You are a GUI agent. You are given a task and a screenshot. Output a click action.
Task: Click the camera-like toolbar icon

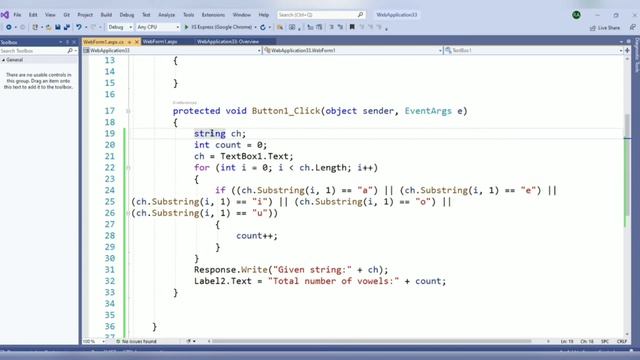(292, 27)
